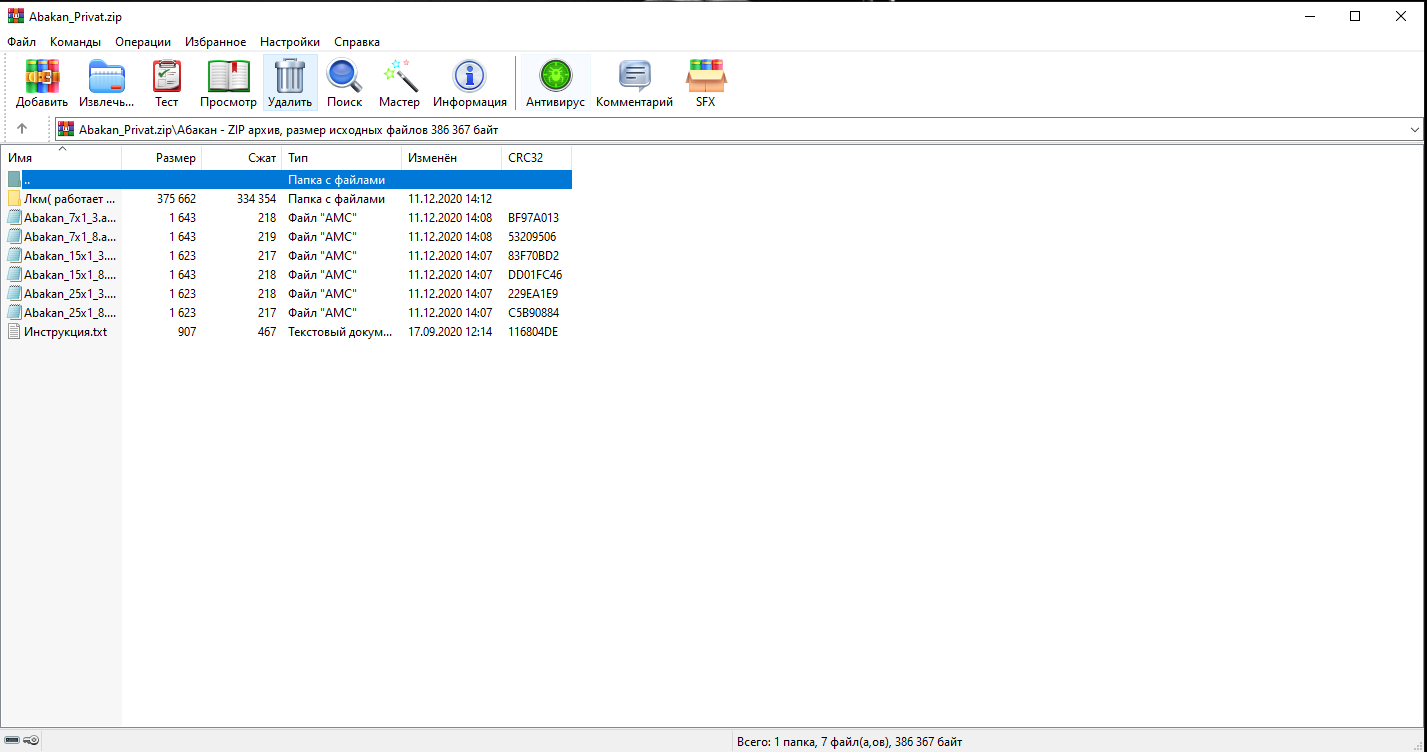The image size is (1427, 752).
Task: Click icon of Abakan_7x1_3 file
Action: (14, 218)
